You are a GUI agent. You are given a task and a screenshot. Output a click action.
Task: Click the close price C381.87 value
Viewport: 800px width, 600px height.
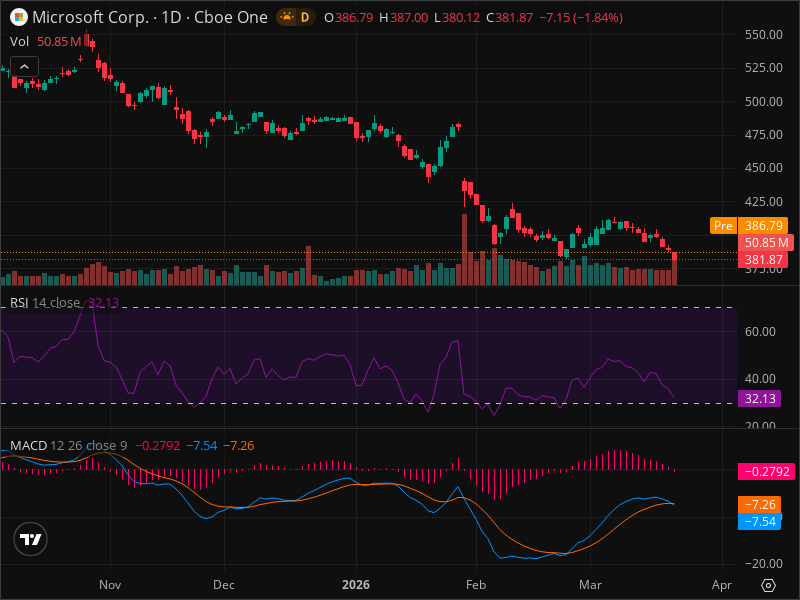[x=509, y=17]
